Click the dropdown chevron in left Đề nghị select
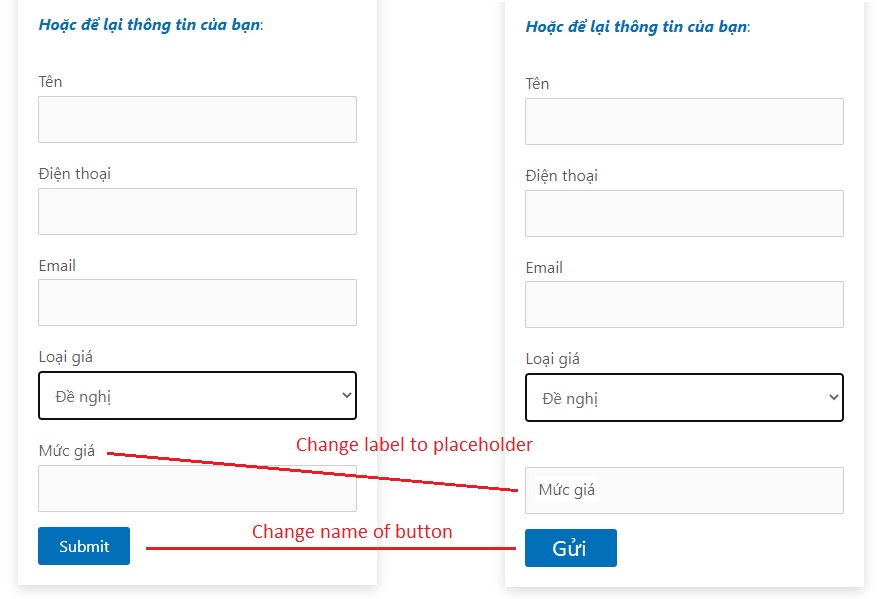The width and height of the screenshot is (881, 599). tap(347, 395)
